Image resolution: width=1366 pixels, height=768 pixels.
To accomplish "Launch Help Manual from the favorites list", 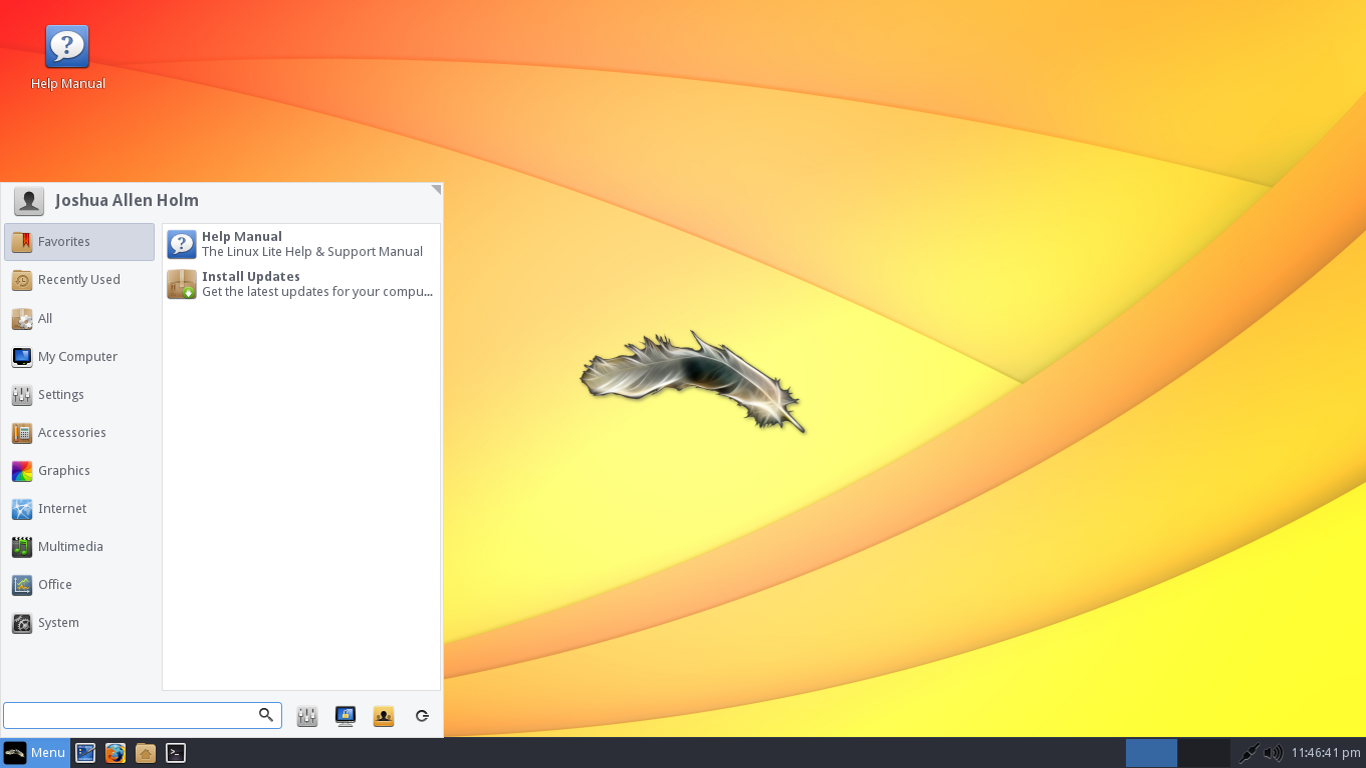I will coord(301,244).
